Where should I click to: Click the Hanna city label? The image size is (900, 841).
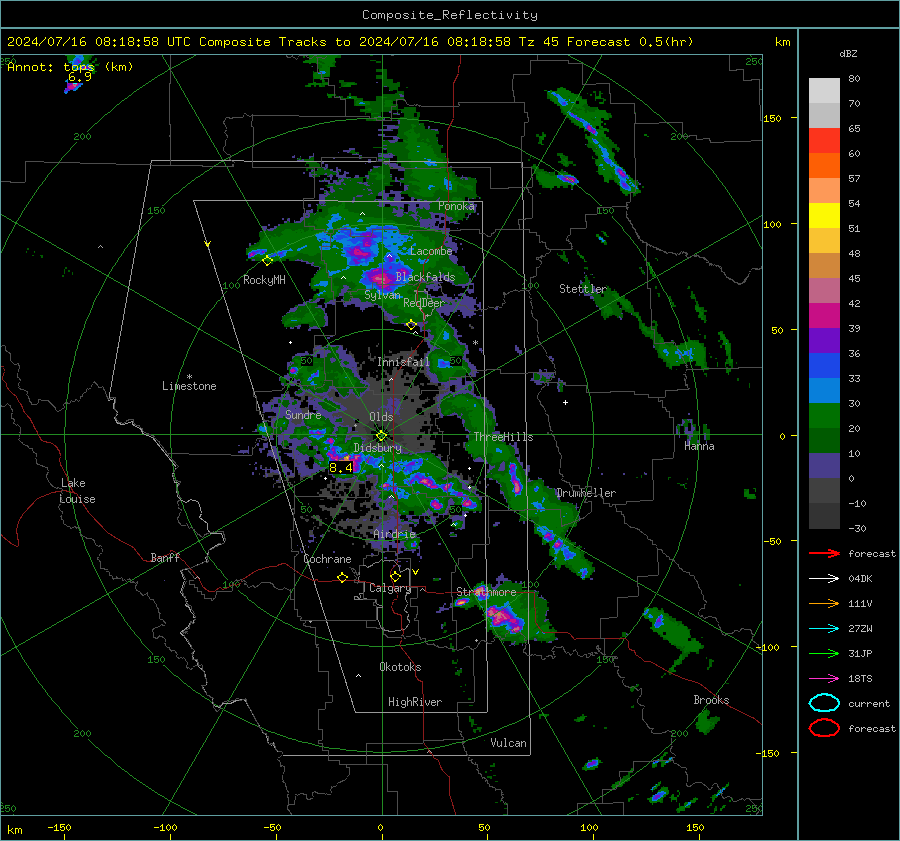[699, 446]
